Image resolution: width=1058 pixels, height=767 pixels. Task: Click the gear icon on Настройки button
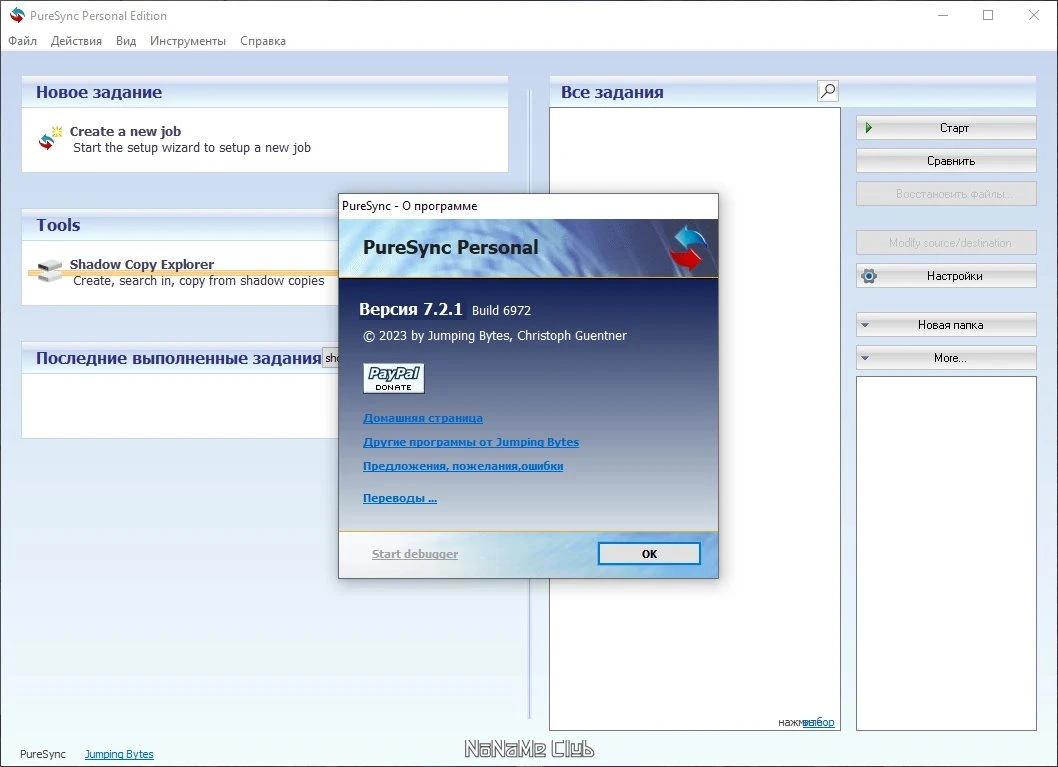tap(869, 275)
